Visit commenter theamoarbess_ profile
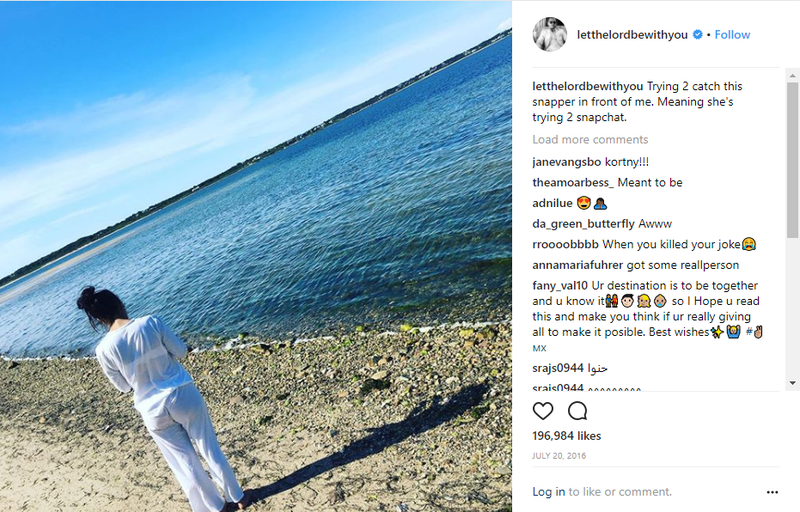Image resolution: width=800 pixels, height=512 pixels. click(x=573, y=183)
